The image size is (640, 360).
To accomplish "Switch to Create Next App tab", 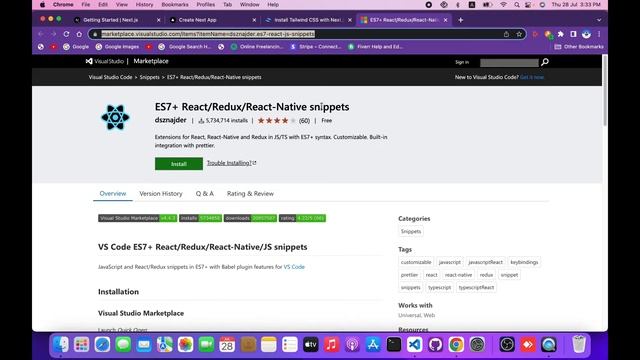I will pos(213,20).
